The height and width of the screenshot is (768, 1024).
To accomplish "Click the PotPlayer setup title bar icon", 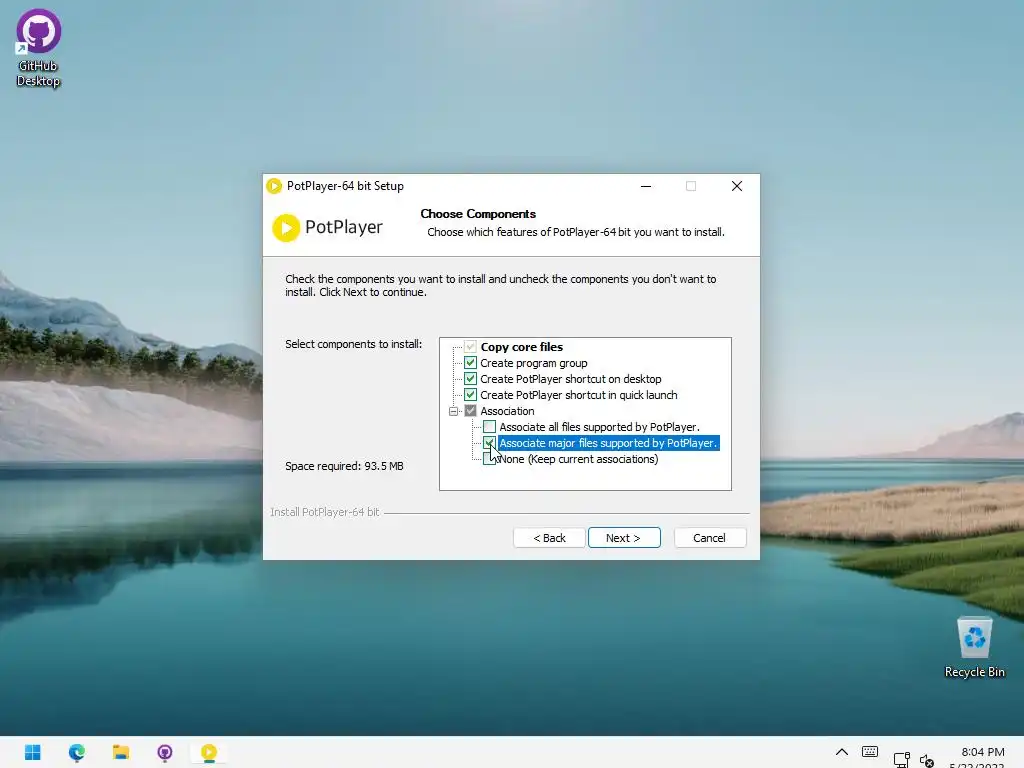I will coord(274,186).
